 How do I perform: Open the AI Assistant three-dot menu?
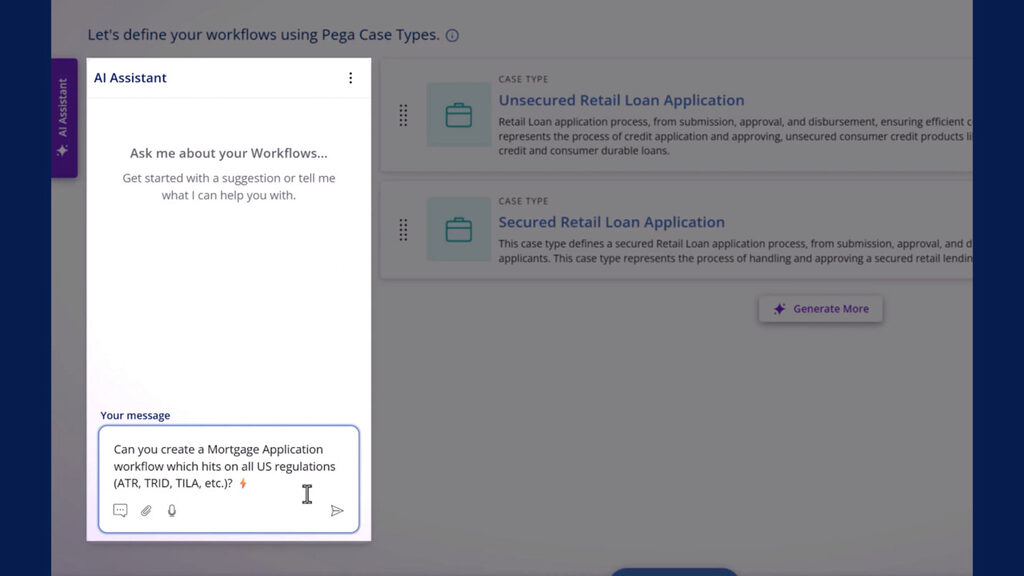351,77
